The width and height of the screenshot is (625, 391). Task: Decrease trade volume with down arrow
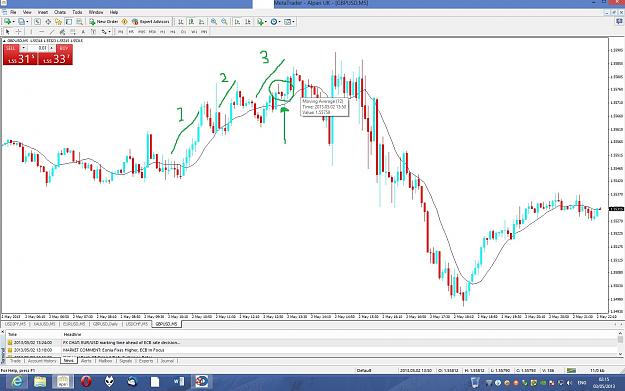point(24,48)
